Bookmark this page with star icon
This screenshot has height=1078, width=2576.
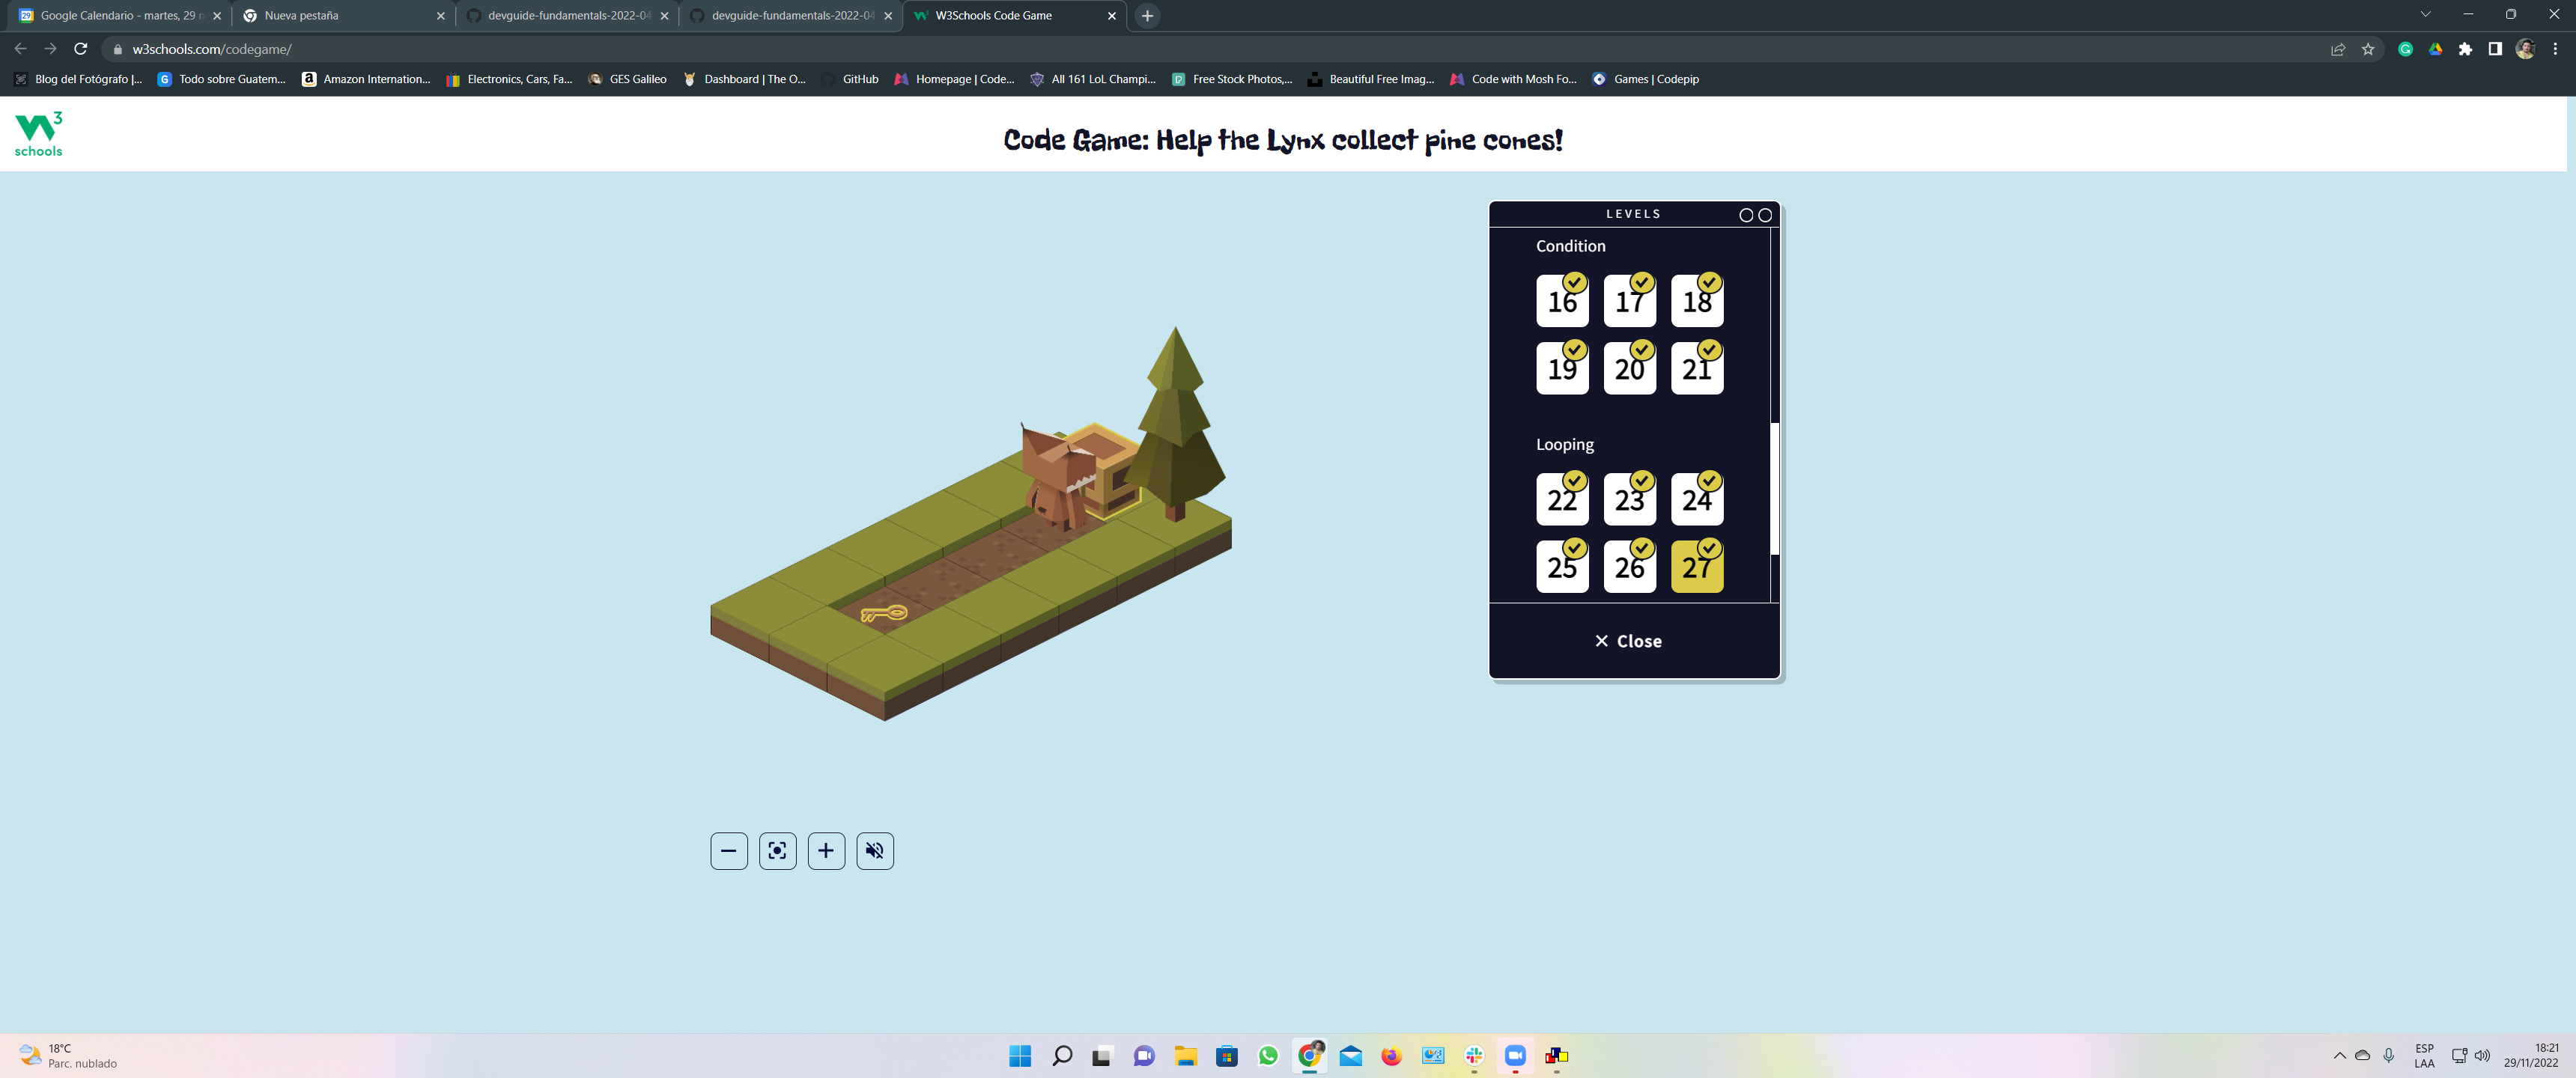[x=2367, y=49]
